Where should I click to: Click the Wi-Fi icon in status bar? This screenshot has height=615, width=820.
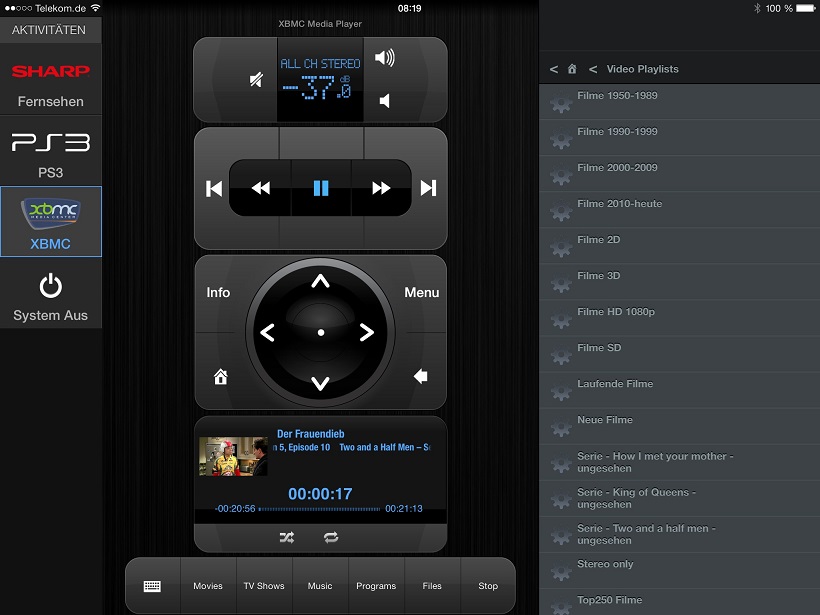(95, 8)
